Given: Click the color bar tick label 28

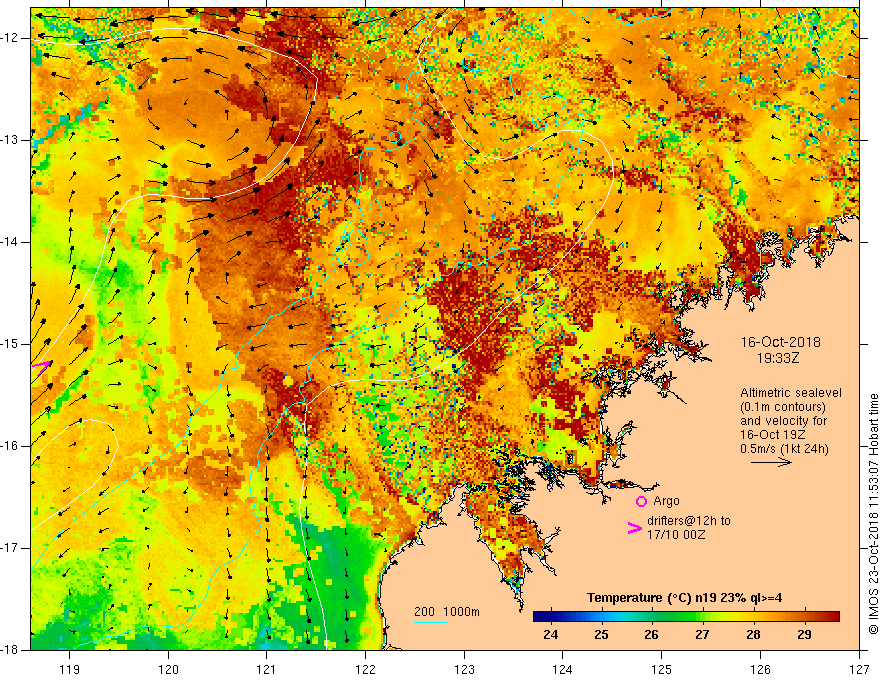Looking at the screenshot, I should [753, 635].
